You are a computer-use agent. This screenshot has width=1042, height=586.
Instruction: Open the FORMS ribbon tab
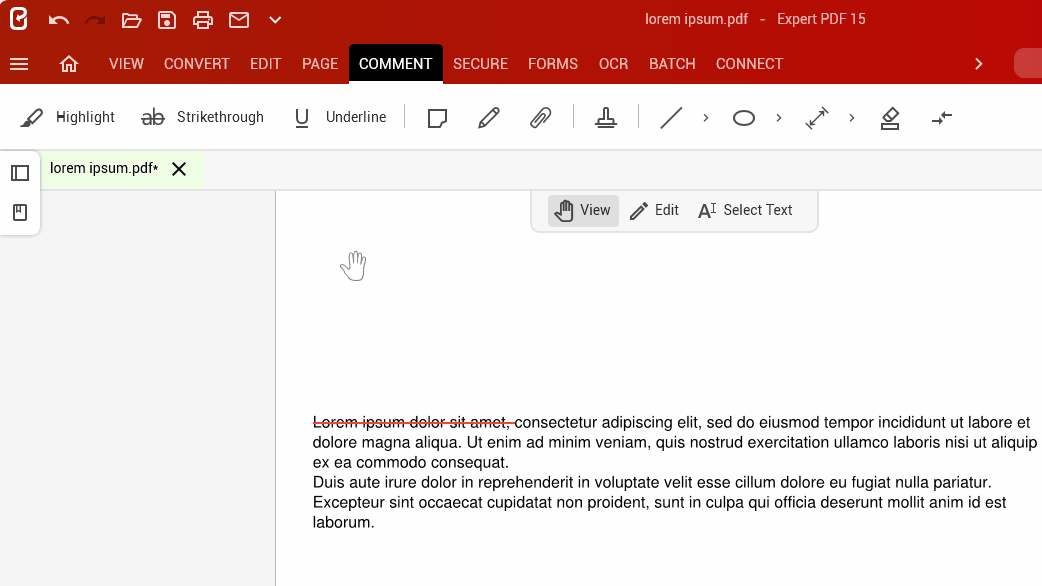point(553,64)
